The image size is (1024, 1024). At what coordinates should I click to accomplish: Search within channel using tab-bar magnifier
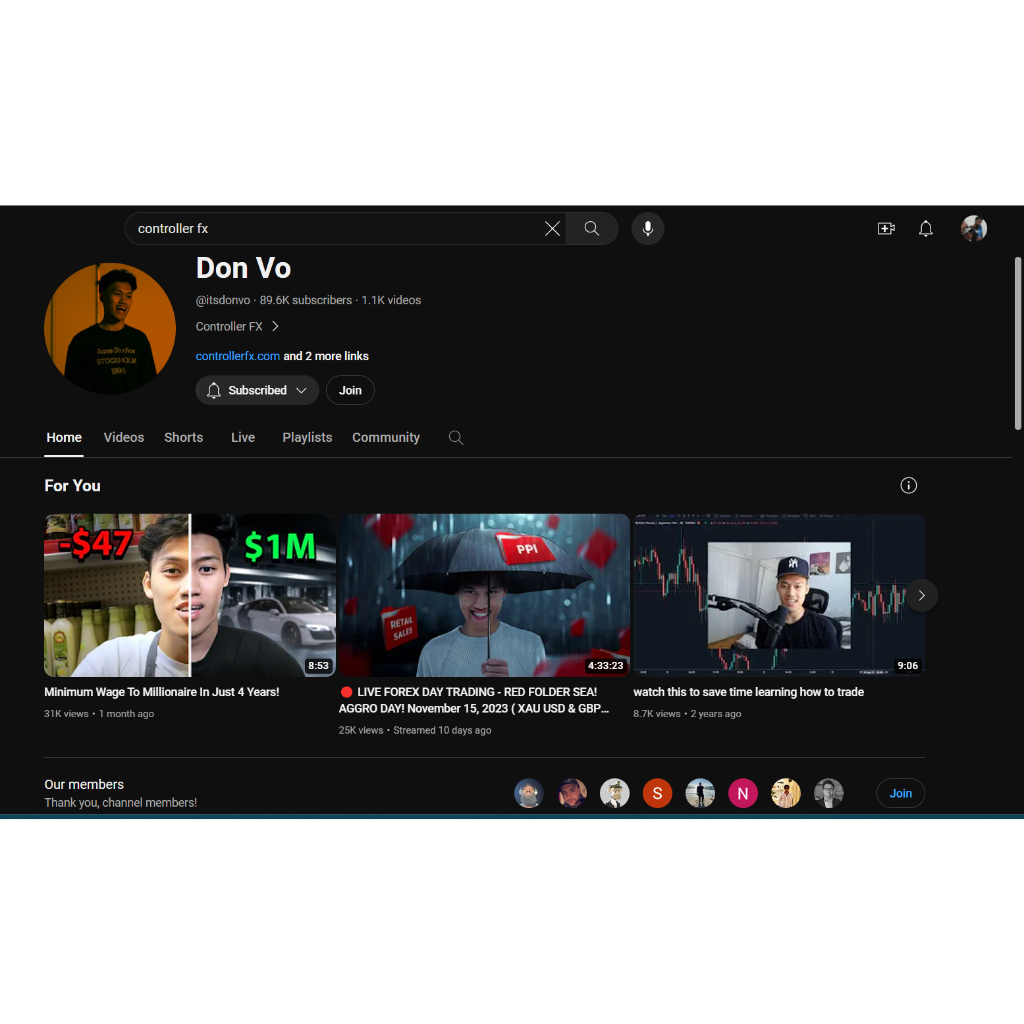click(456, 438)
